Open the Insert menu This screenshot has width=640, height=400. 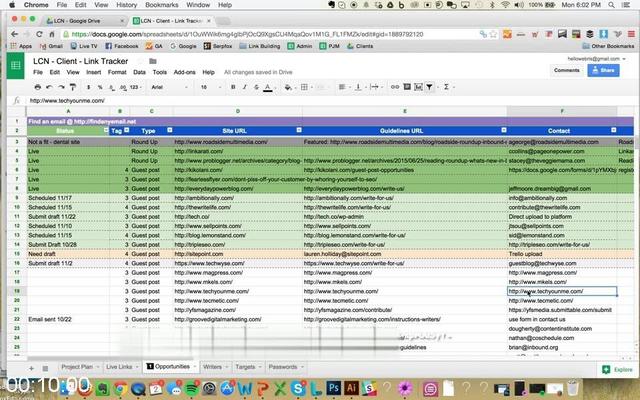pos(93,72)
